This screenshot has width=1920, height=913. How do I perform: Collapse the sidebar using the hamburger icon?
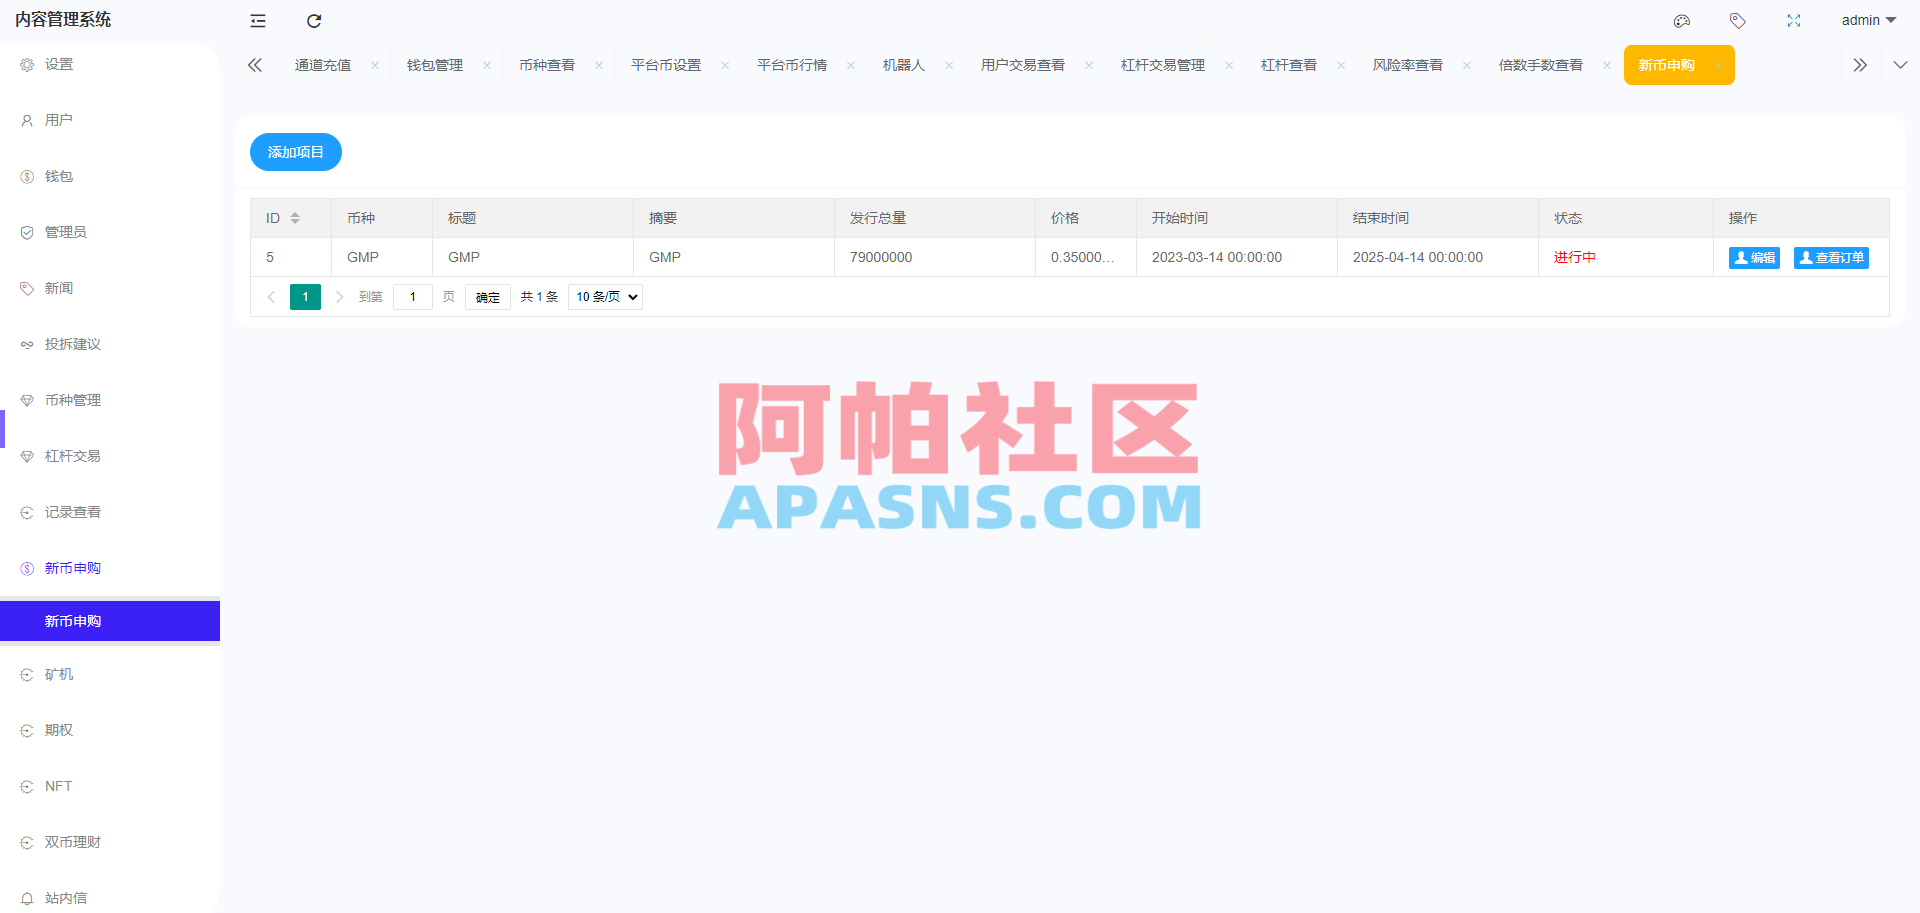coord(257,20)
